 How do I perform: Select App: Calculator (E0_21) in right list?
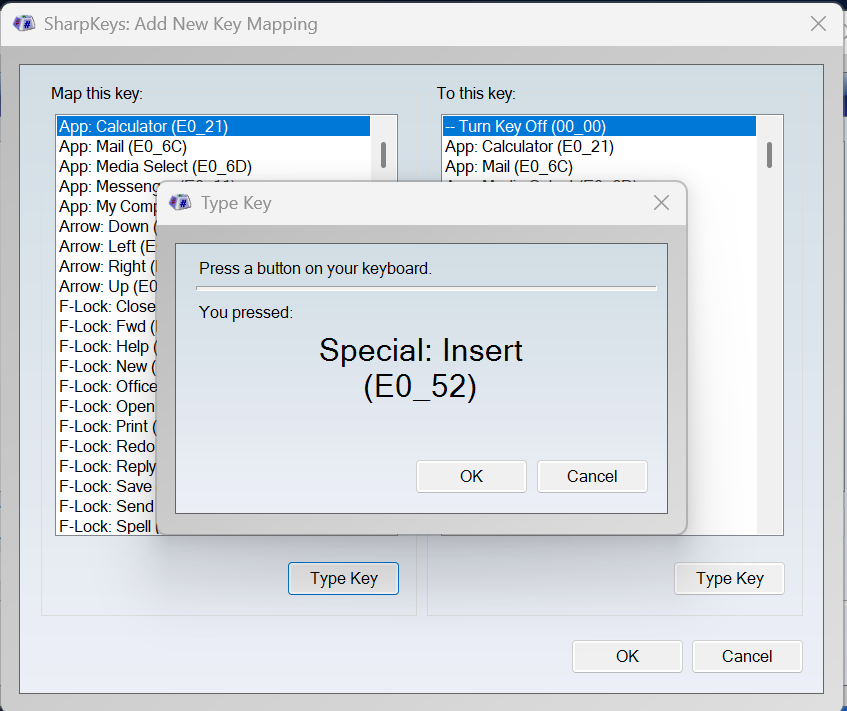point(599,146)
